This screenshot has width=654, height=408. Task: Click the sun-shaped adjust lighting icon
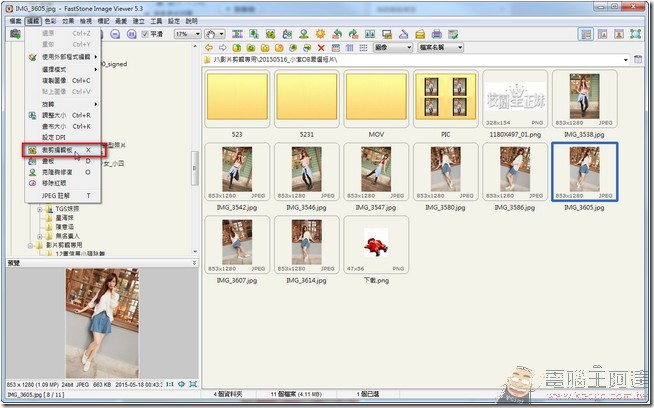pos(320,34)
